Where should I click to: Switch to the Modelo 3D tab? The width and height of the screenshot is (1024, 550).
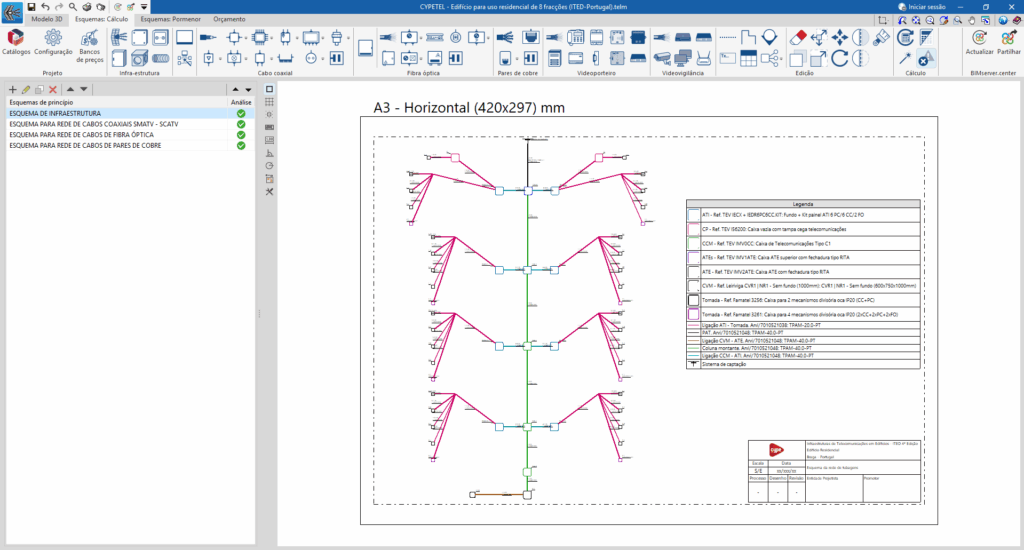[47, 19]
